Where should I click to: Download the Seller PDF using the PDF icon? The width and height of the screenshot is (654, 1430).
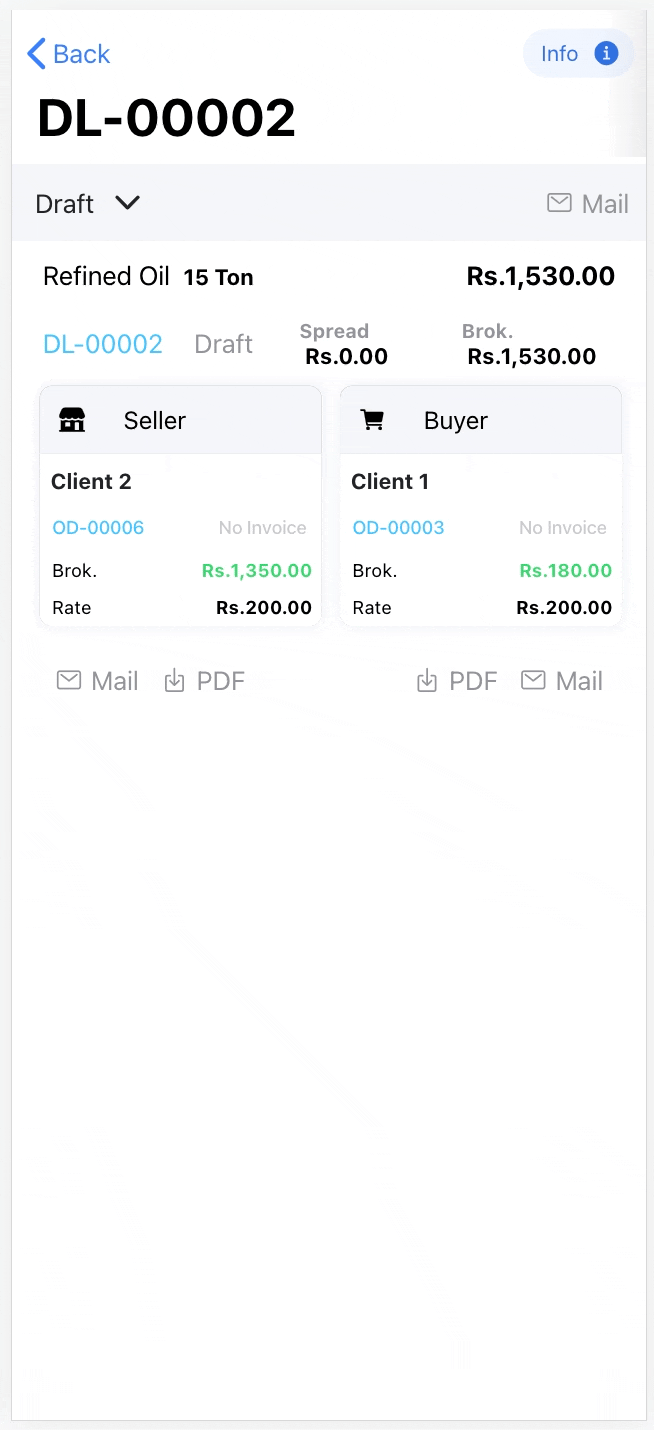176,680
